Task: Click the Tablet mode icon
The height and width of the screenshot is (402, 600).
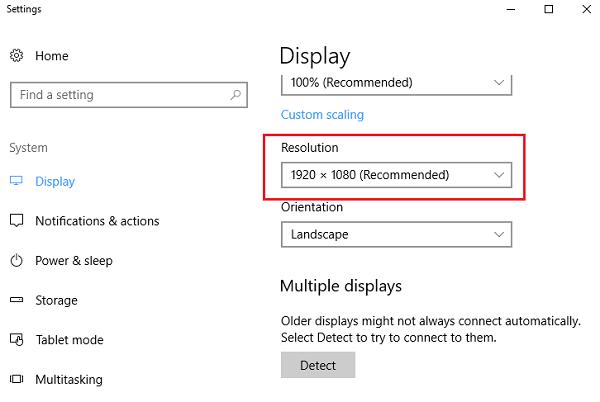Action: (x=16, y=340)
